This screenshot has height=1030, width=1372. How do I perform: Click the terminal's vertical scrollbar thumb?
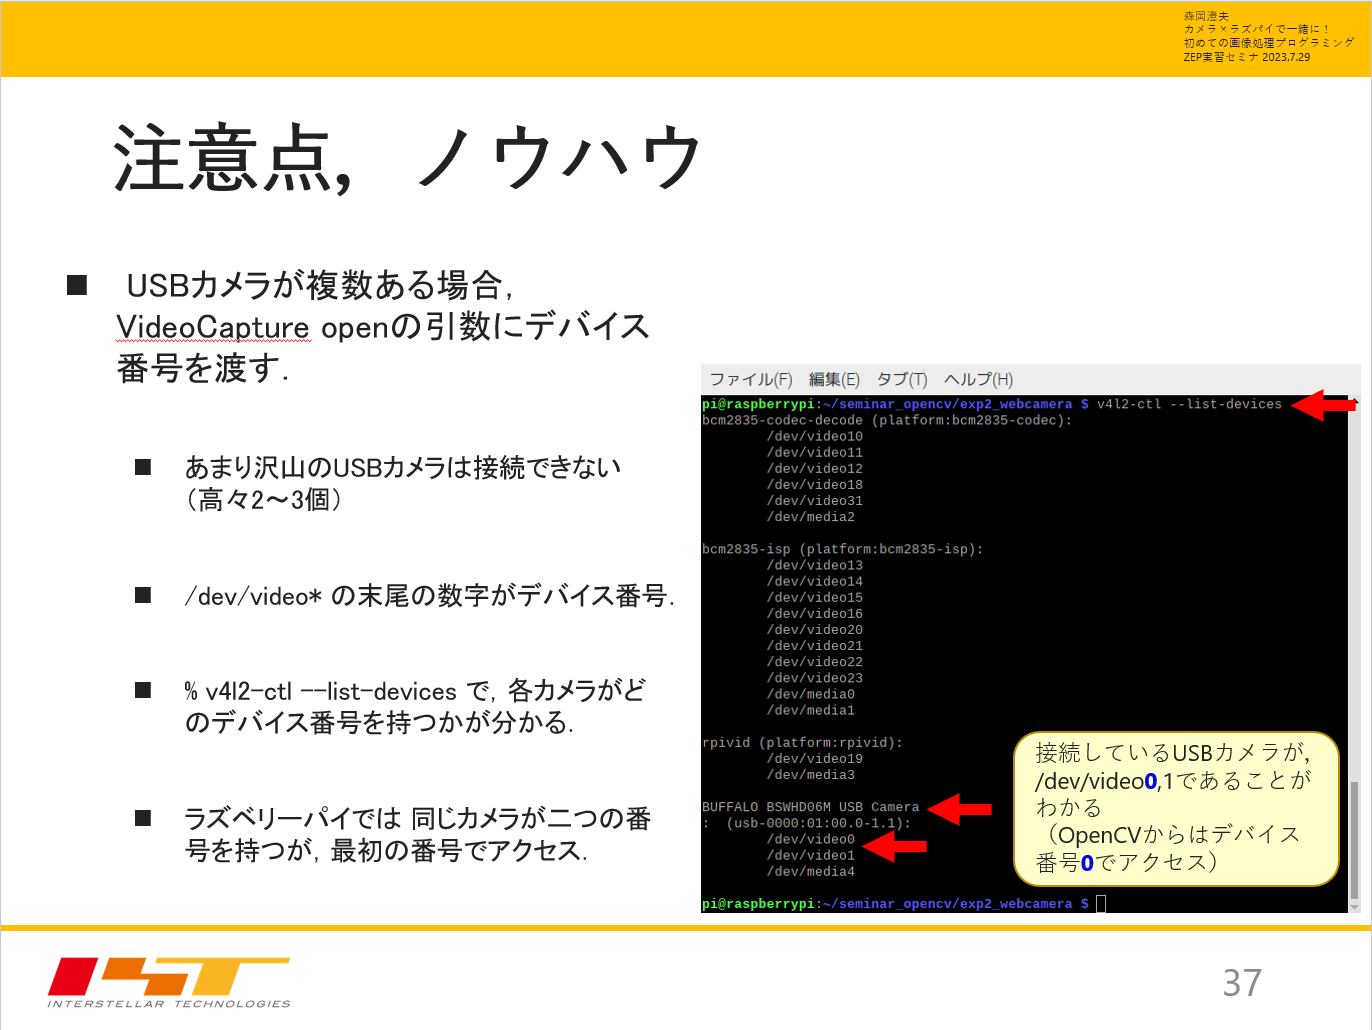(x=1354, y=840)
